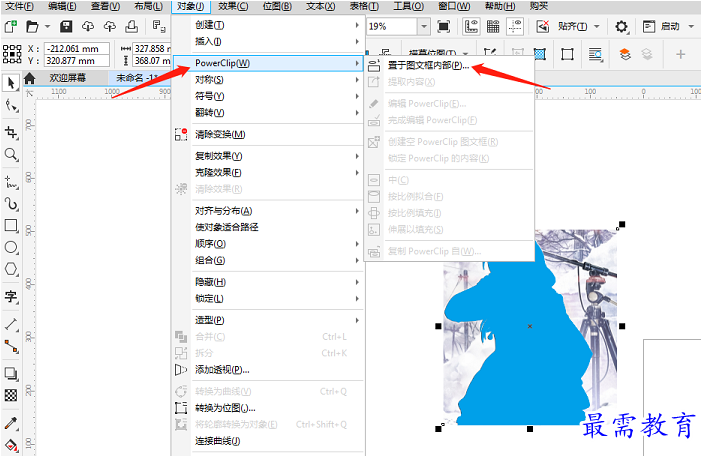704x457 pixels.
Task: Click the orange layers stack icon
Action: (x=625, y=54)
